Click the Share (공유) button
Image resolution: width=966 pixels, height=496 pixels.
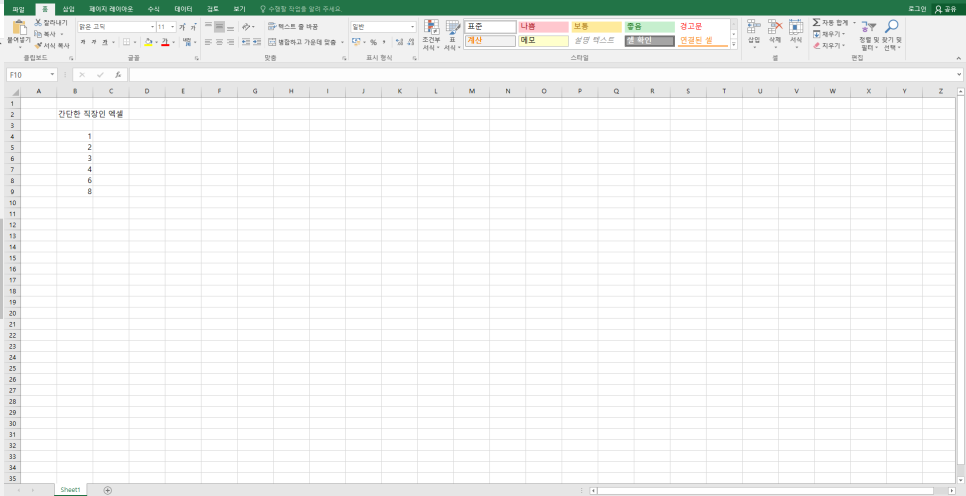click(x=946, y=9)
